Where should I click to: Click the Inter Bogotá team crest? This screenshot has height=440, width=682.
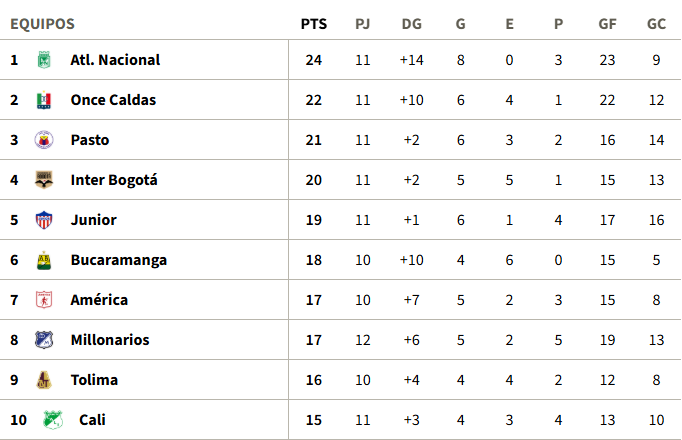pyautogui.click(x=44, y=180)
